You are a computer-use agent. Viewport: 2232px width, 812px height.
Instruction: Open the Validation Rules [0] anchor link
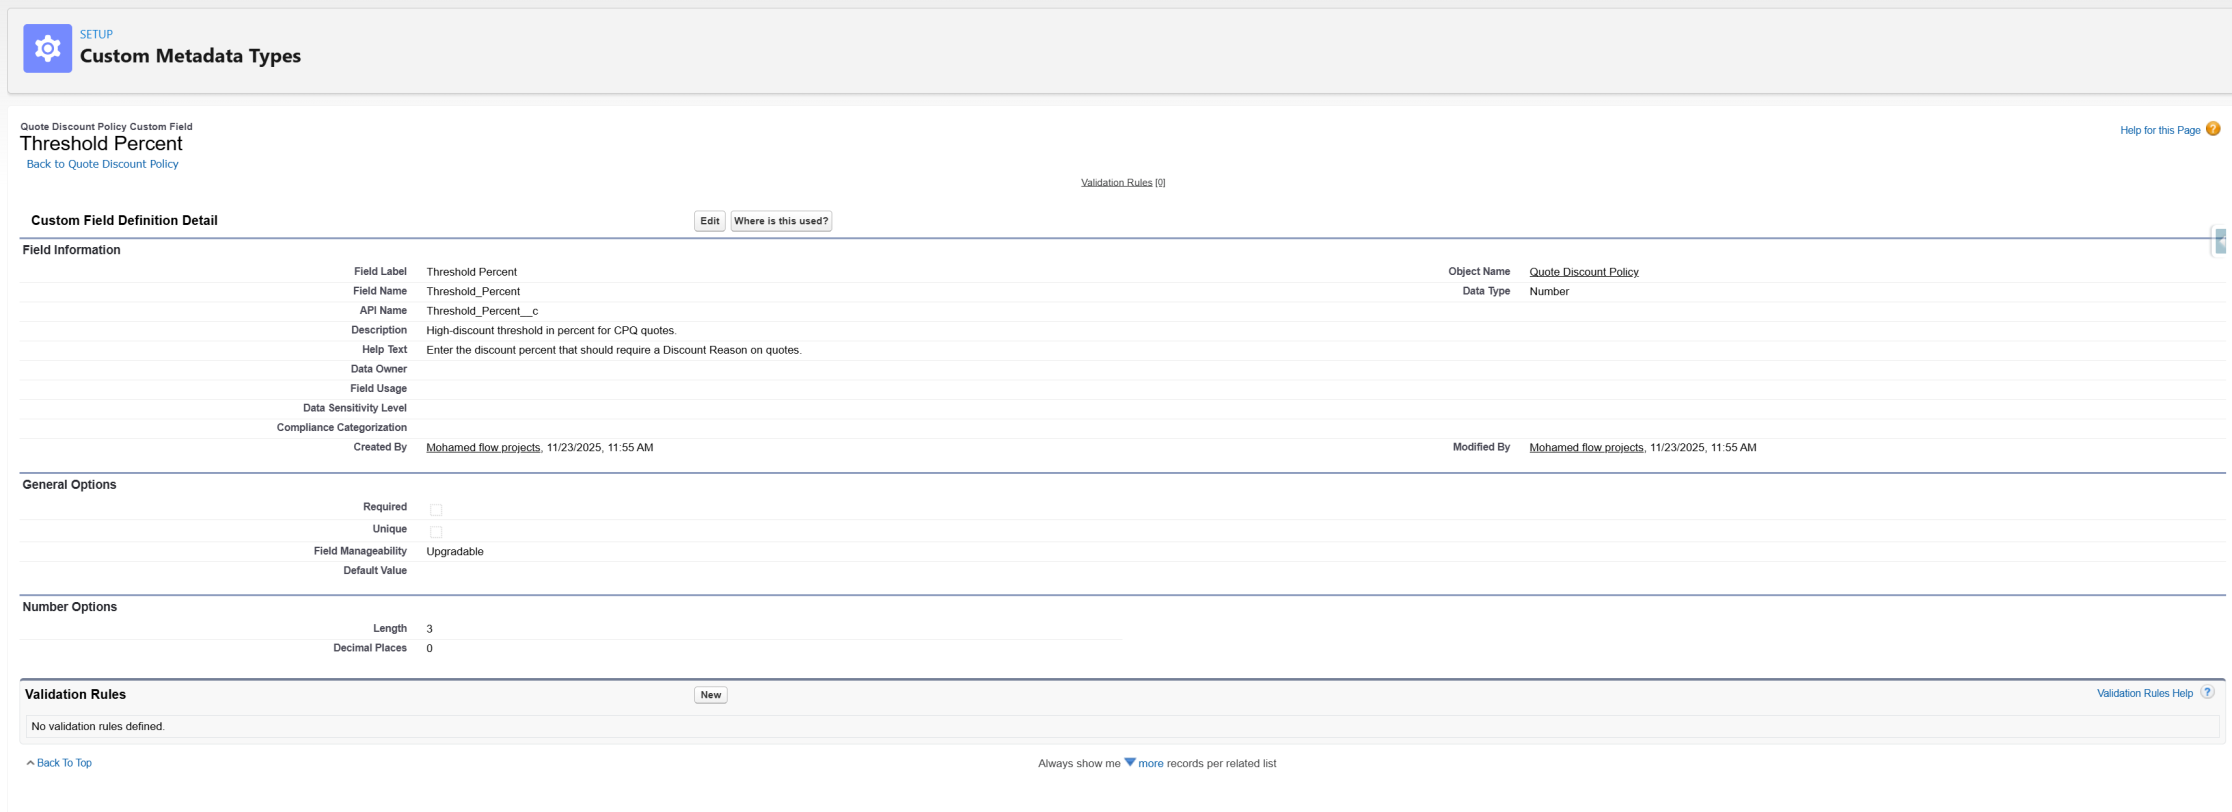coord(1123,182)
